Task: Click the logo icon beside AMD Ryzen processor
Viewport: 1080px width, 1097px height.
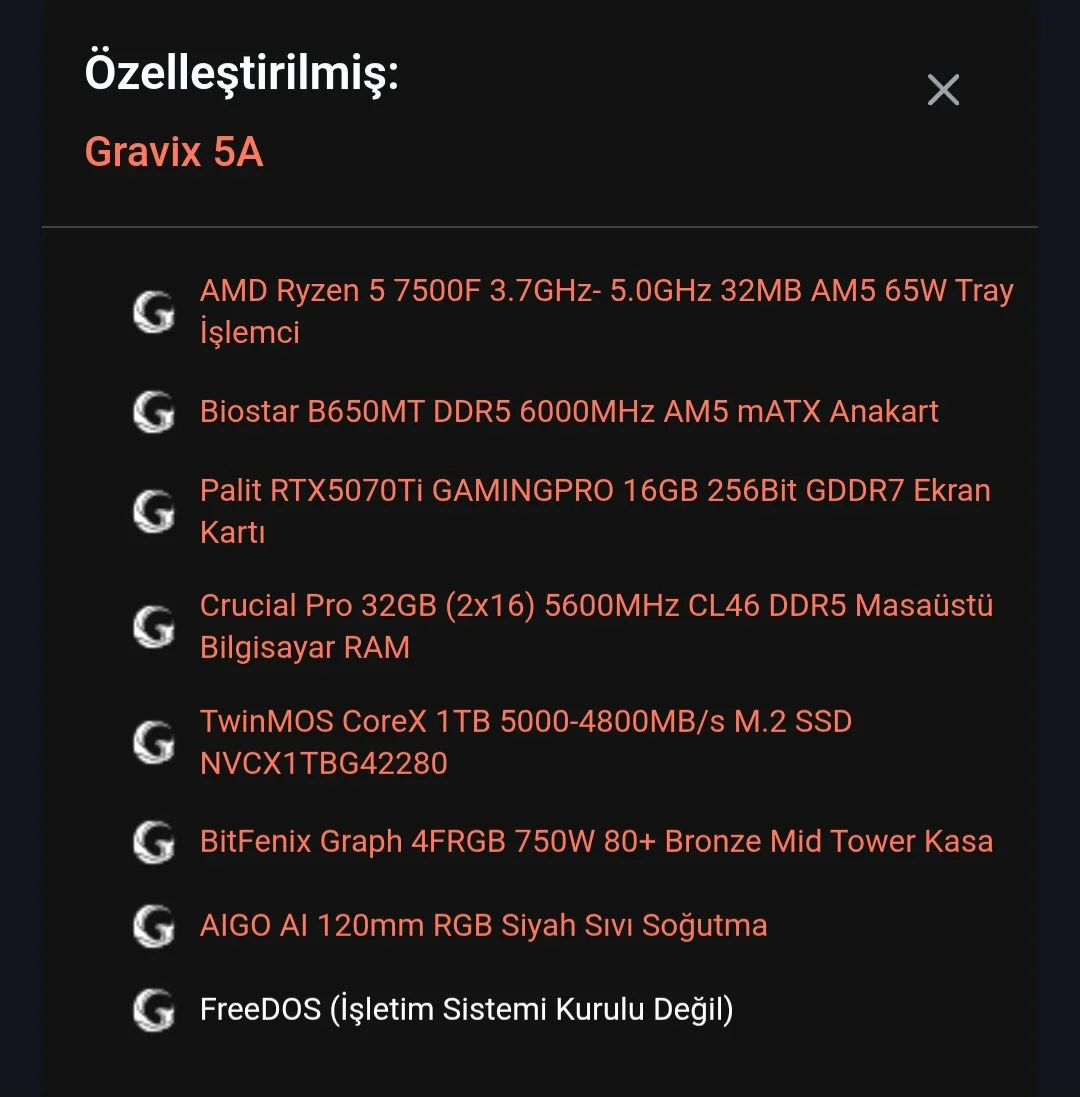Action: (x=154, y=312)
